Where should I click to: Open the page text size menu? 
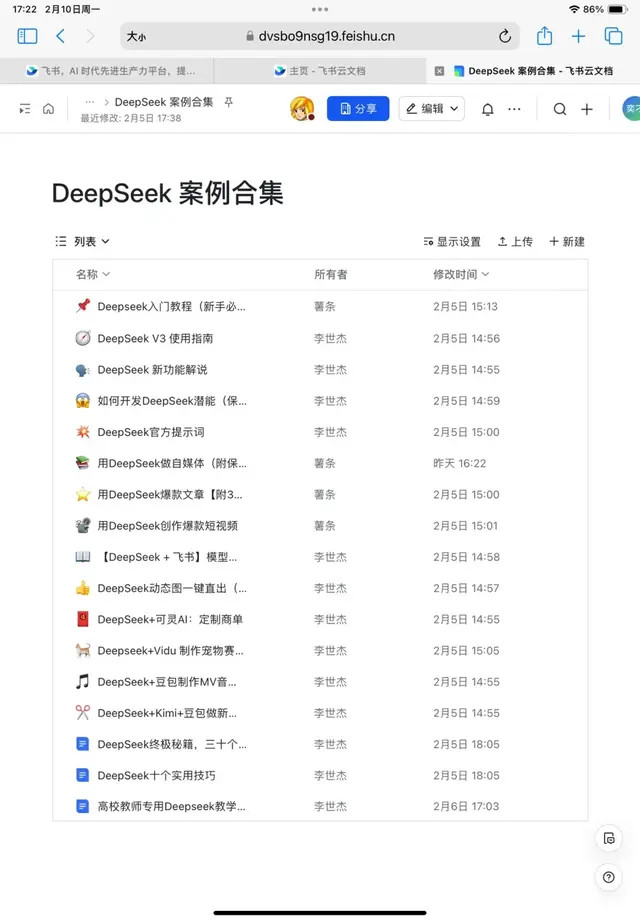(x=136, y=36)
